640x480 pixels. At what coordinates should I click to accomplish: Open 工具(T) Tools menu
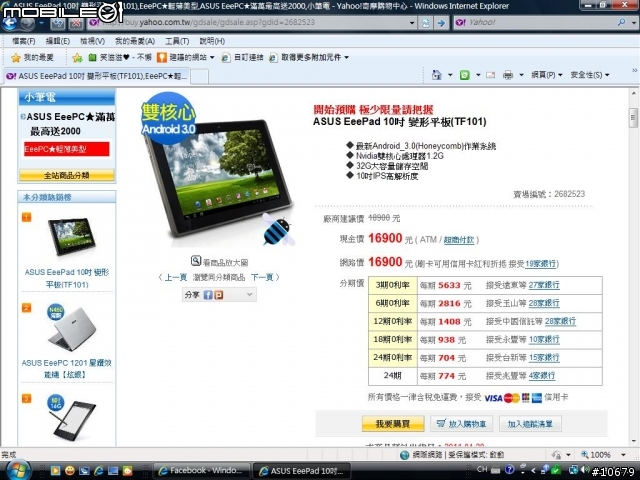click(177, 41)
